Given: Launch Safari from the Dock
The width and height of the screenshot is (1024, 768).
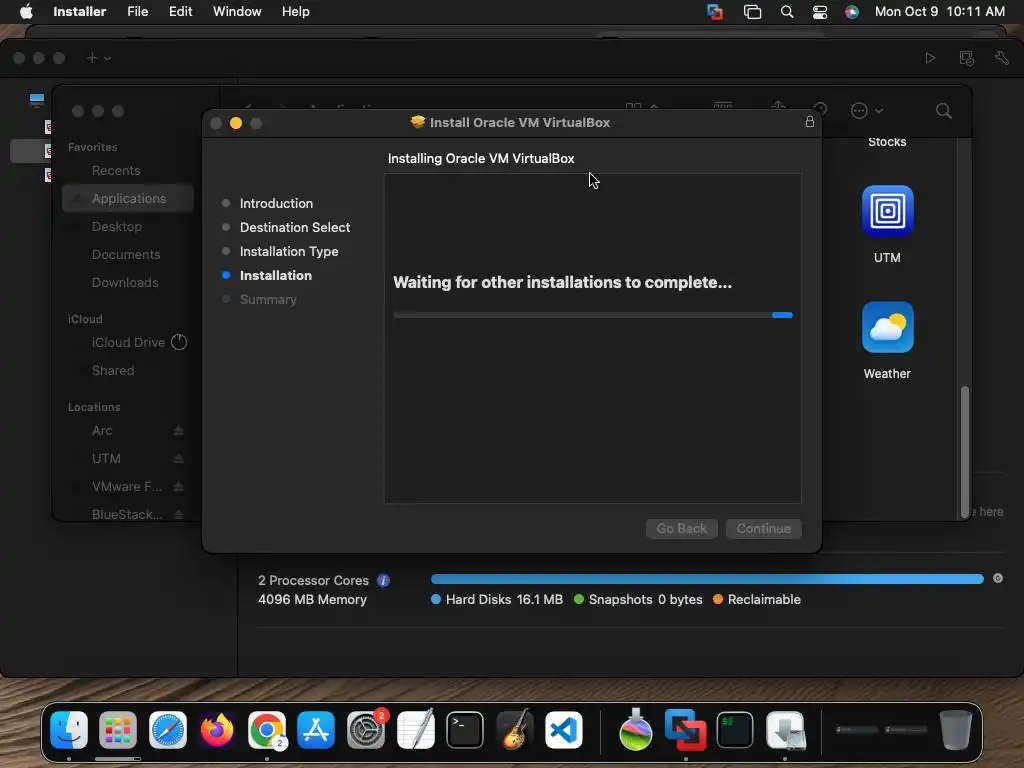Looking at the screenshot, I should coord(168,730).
